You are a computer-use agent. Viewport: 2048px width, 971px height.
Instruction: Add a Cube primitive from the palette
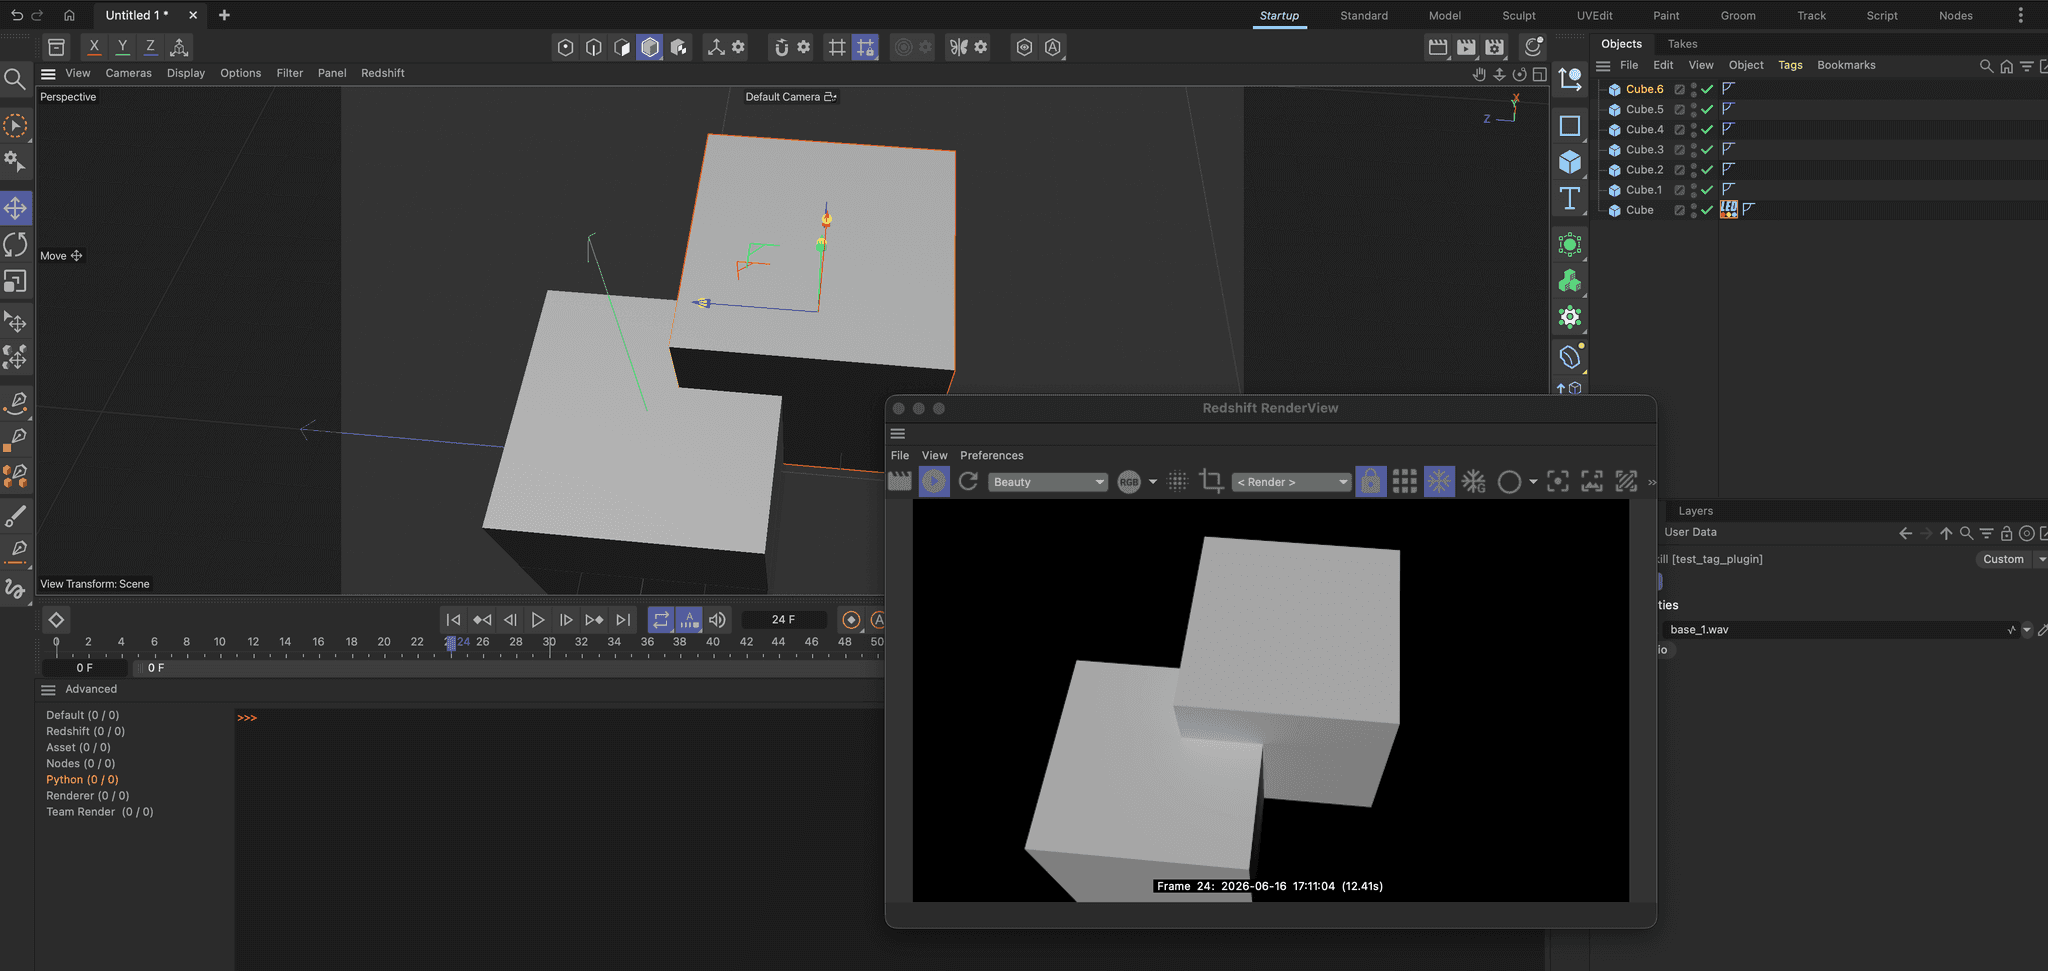1570,162
